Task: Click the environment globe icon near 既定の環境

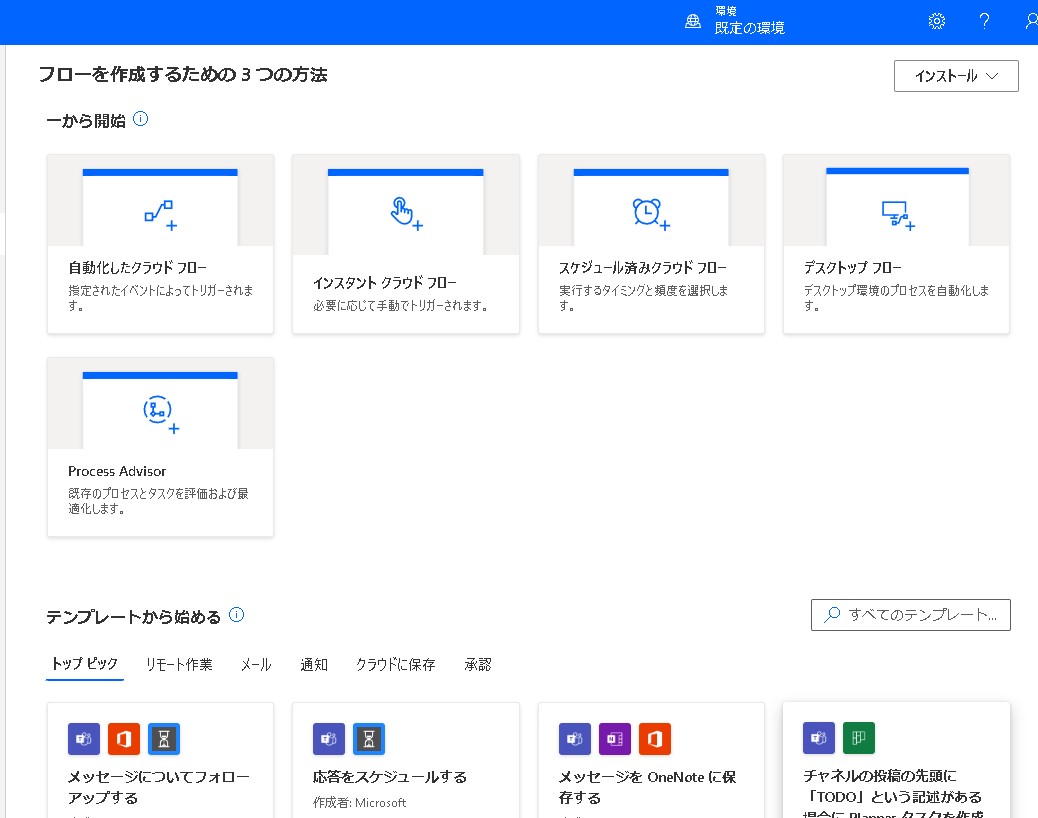Action: (x=693, y=20)
